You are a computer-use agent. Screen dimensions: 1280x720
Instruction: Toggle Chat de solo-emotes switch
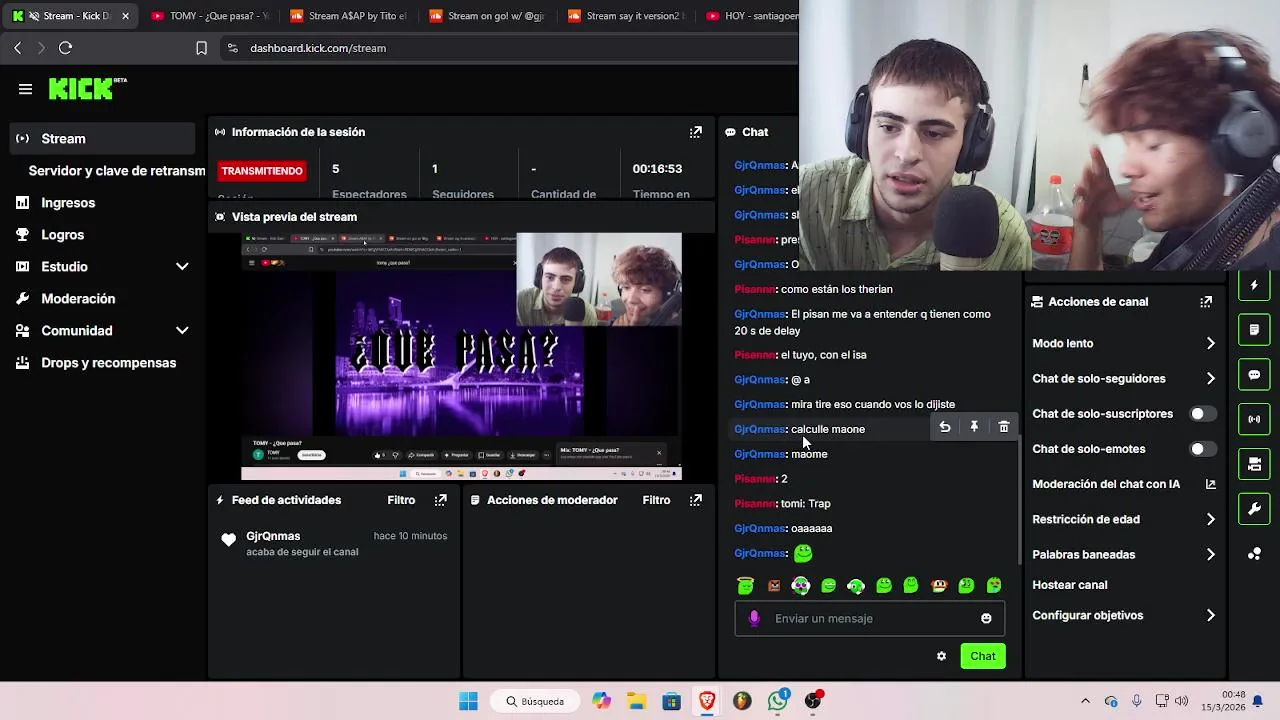(1203, 449)
